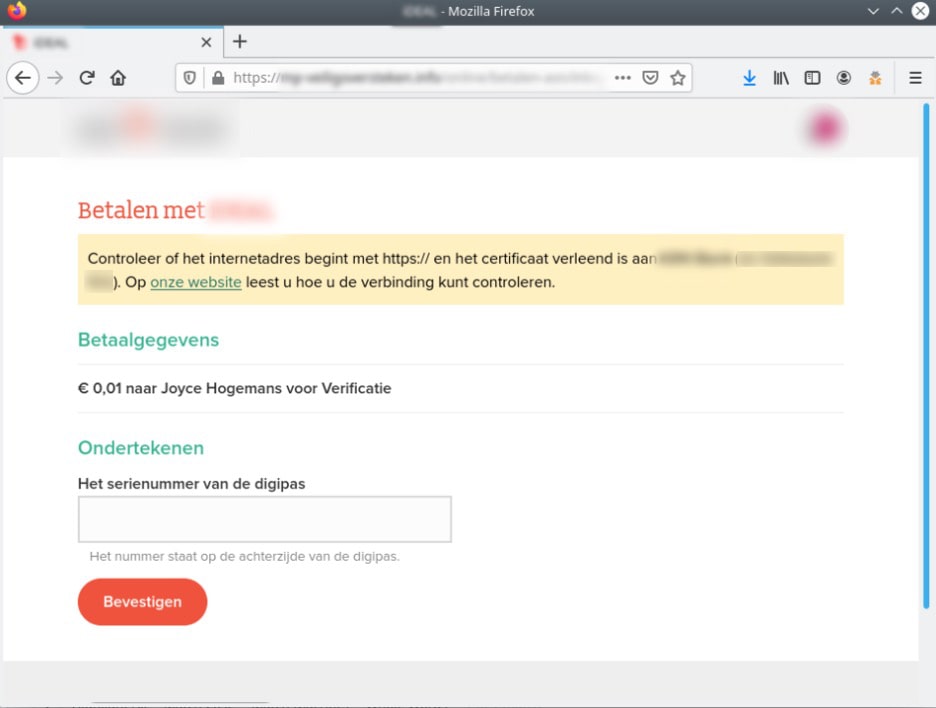This screenshot has width=936, height=708.
Task: Open the Firefox hamburger menu
Action: [x=915, y=77]
